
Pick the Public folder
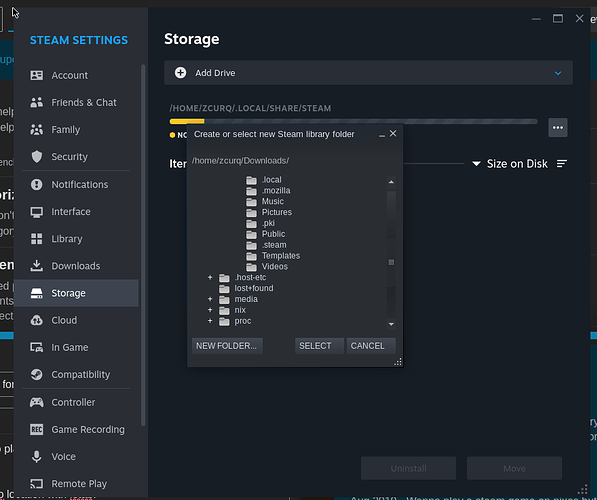[265, 234]
